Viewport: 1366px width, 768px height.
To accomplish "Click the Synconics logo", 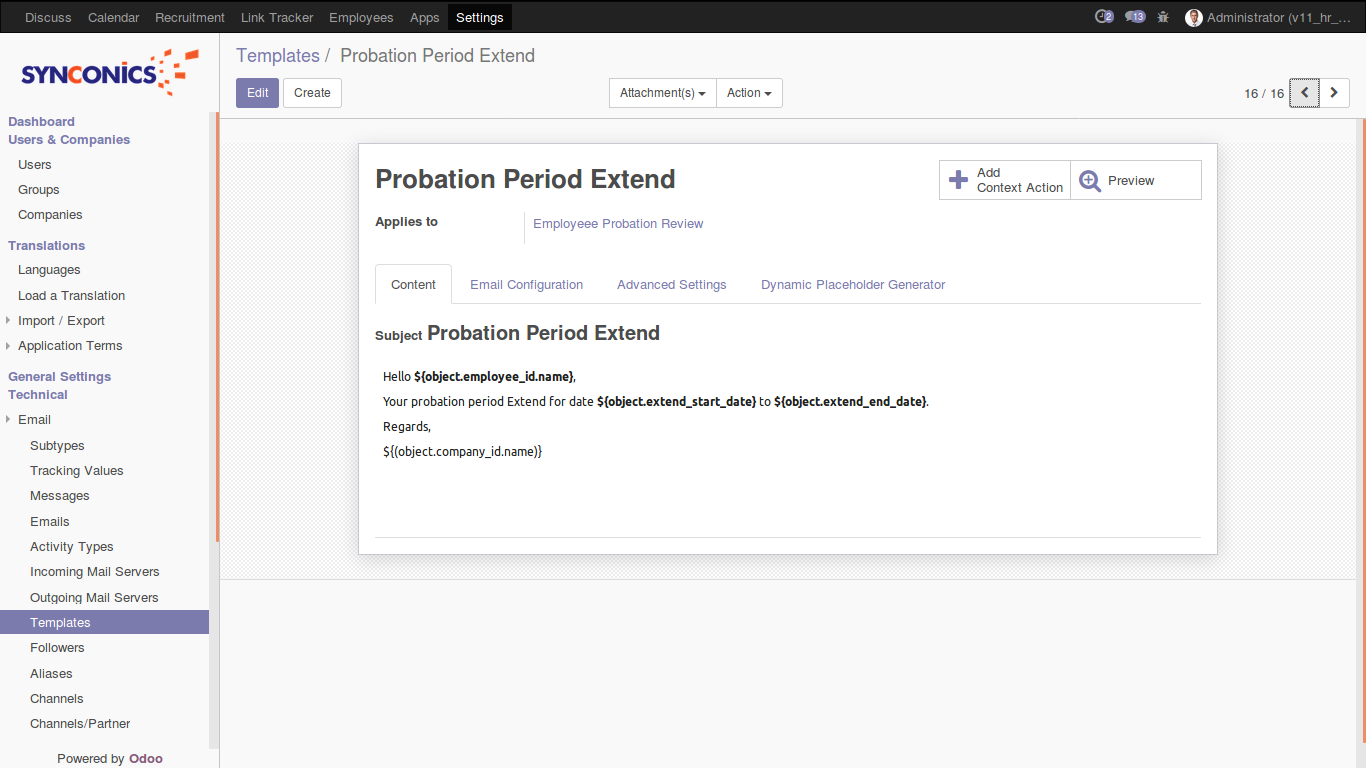I will click(109, 73).
